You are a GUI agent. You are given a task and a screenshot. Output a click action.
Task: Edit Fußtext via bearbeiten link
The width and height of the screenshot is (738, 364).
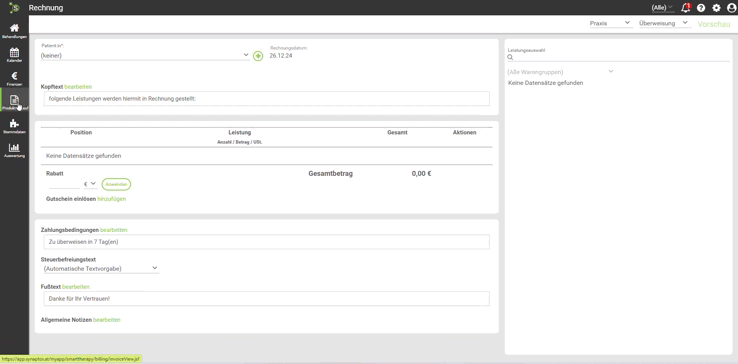(76, 287)
